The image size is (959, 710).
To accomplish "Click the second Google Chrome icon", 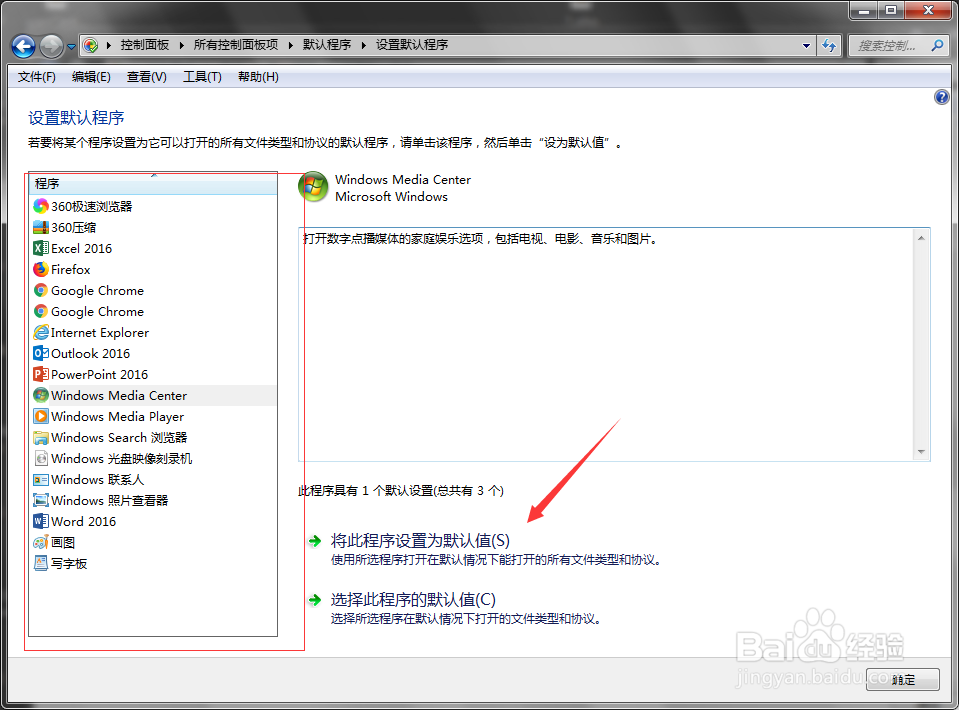I will tap(41, 311).
